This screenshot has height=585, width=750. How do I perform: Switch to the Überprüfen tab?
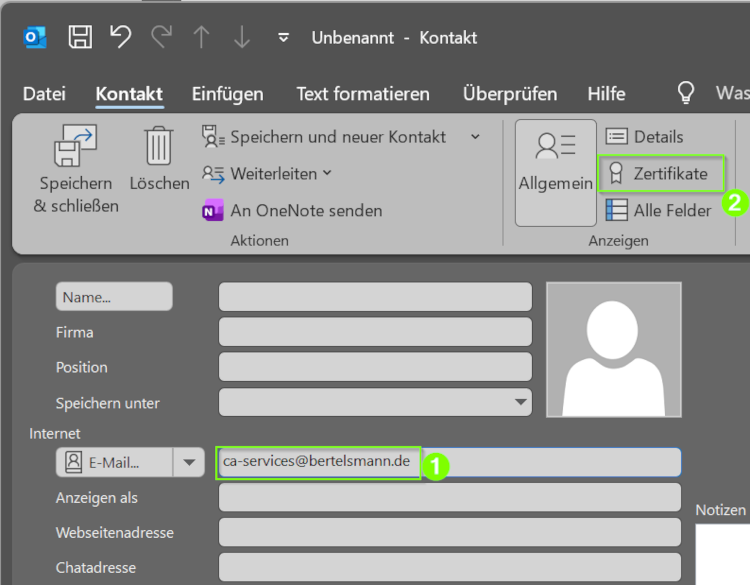click(510, 94)
